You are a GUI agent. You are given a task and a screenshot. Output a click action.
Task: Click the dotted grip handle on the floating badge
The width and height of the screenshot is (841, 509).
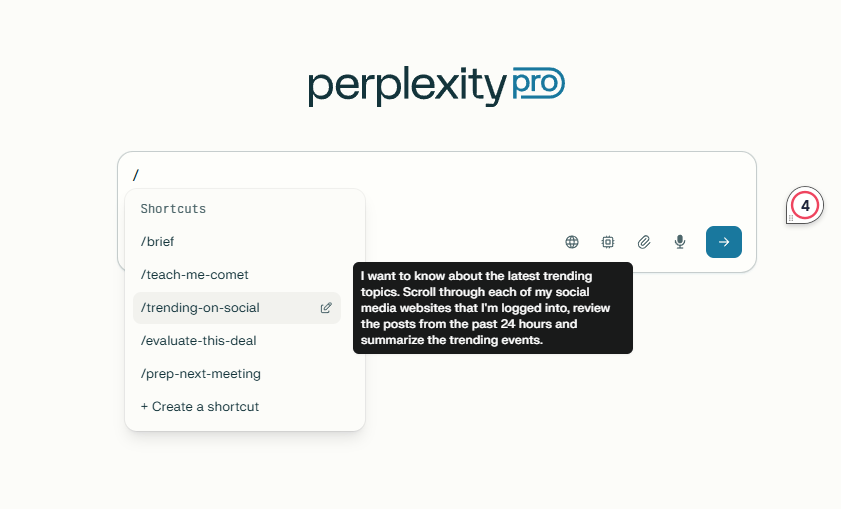(x=791, y=218)
